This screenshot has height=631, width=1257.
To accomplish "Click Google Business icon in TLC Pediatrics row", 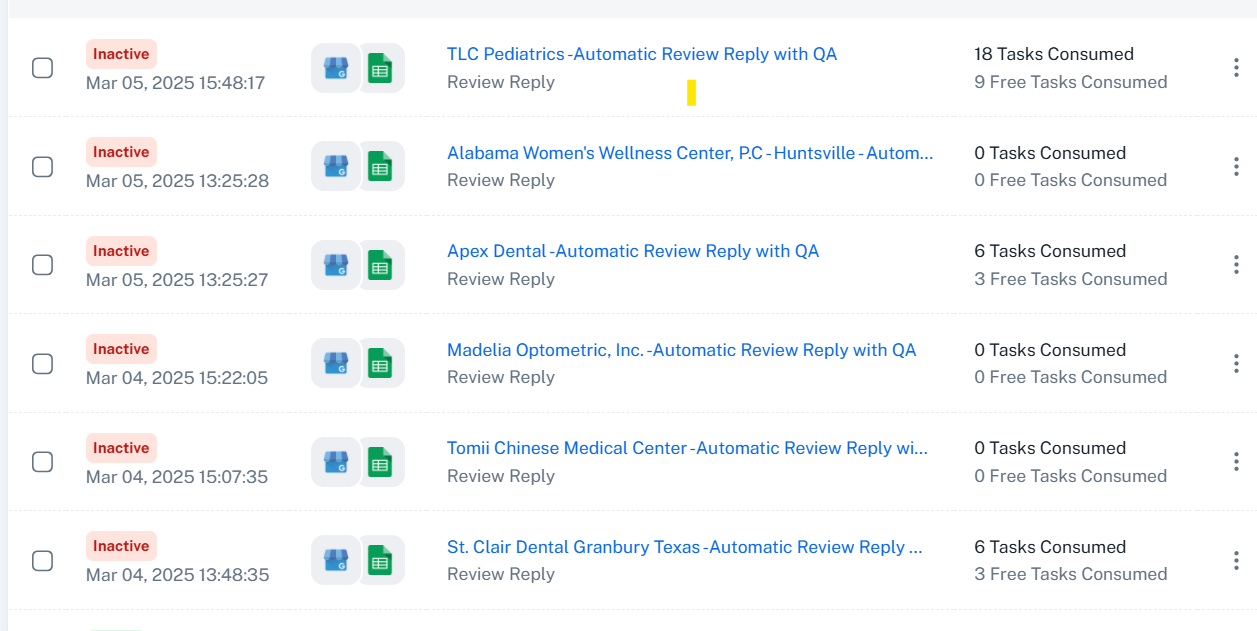I will pyautogui.click(x=335, y=68).
